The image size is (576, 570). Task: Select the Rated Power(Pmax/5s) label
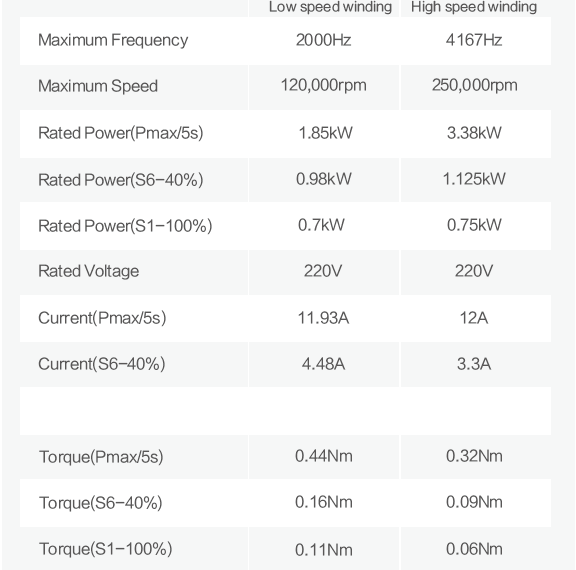tap(121, 133)
